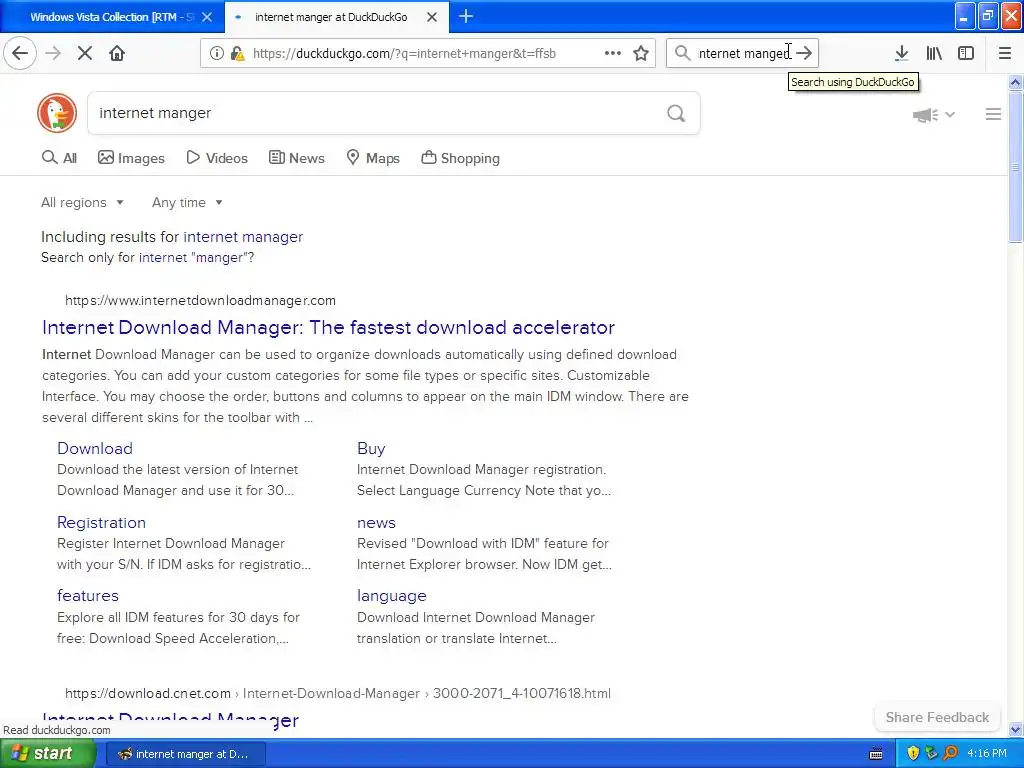The width and height of the screenshot is (1024, 768).
Task: Switch to Windows Vista Collection tab
Action: point(112,17)
